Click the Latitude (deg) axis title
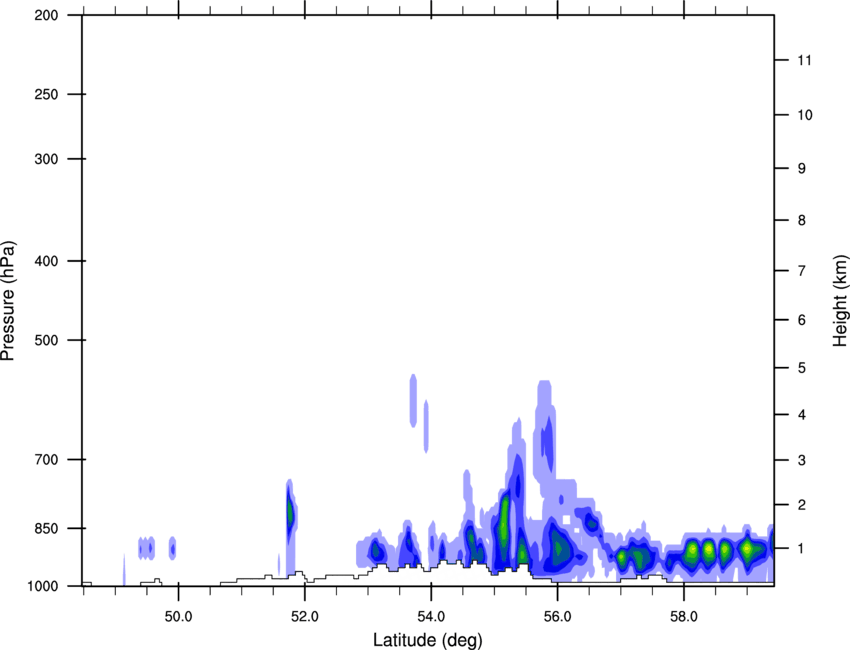The height and width of the screenshot is (650, 850). click(x=427, y=640)
